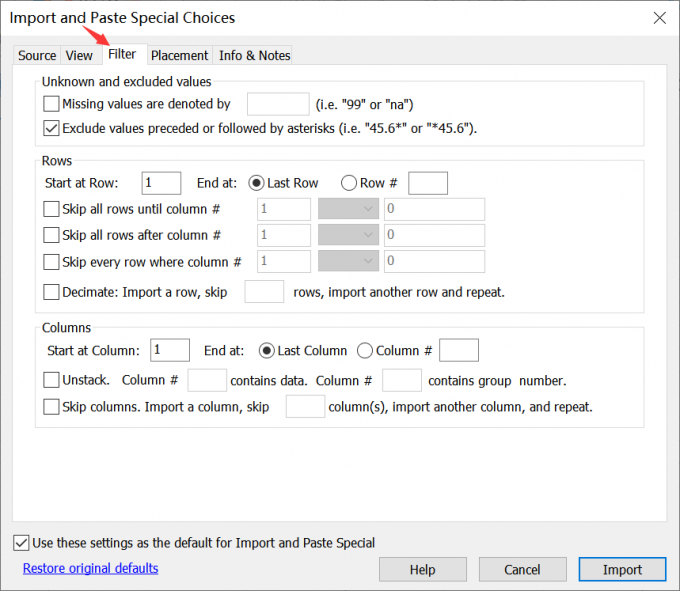This screenshot has height=591, width=680.
Task: Select the 'Last Row' radio button
Action: pyautogui.click(x=256, y=183)
